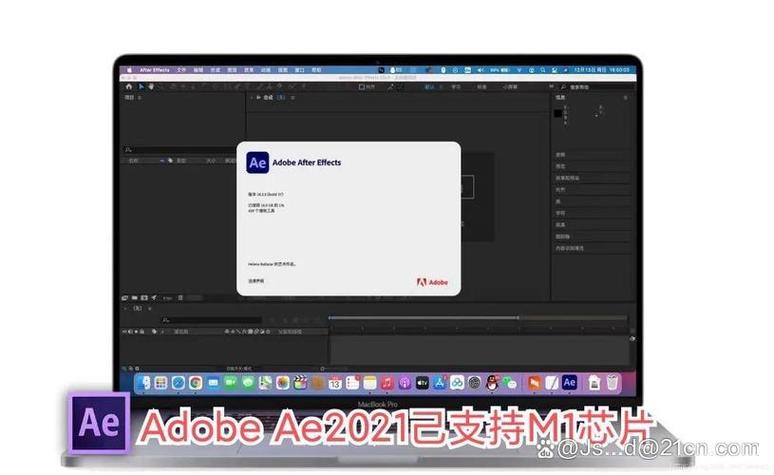The width and height of the screenshot is (774, 475).
Task: Open Music from the dock
Action: [387, 383]
